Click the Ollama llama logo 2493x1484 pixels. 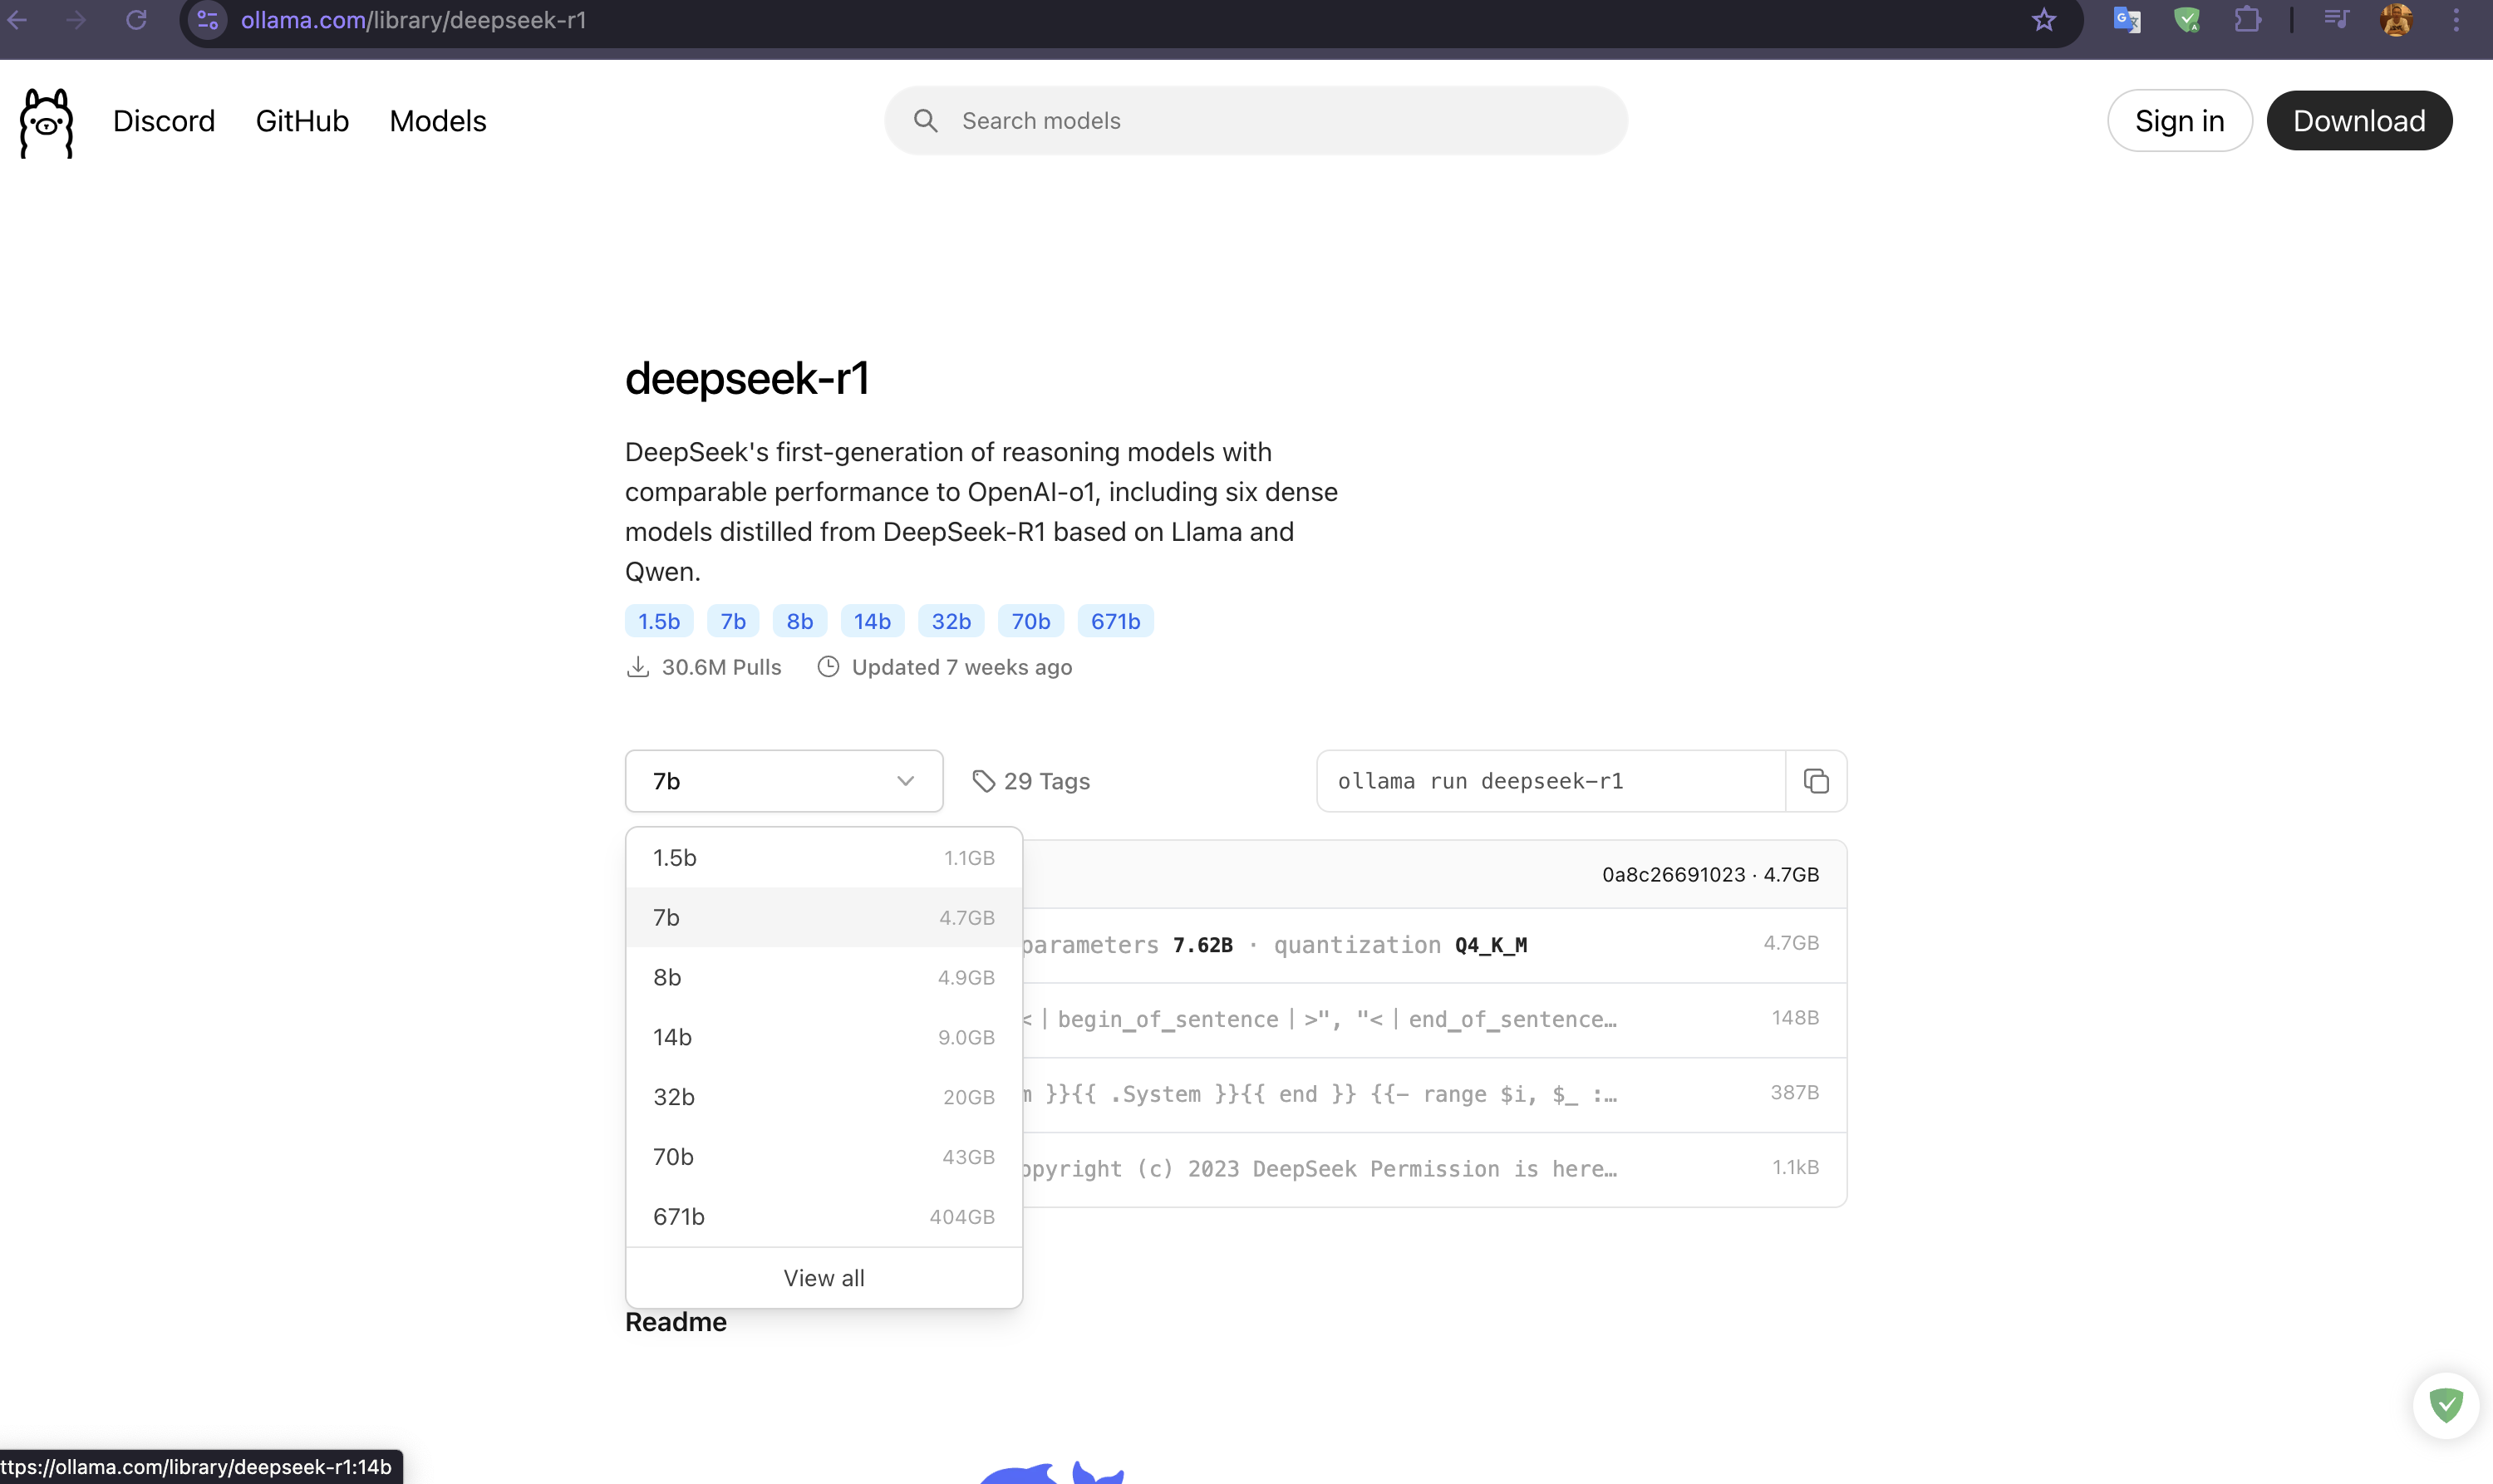(x=46, y=122)
